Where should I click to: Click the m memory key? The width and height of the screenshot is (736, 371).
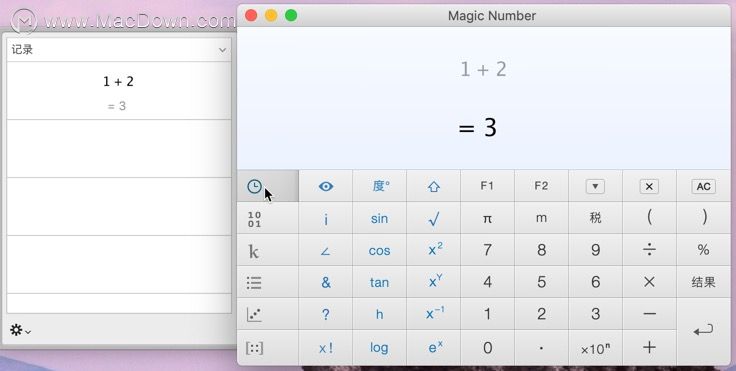coord(541,218)
